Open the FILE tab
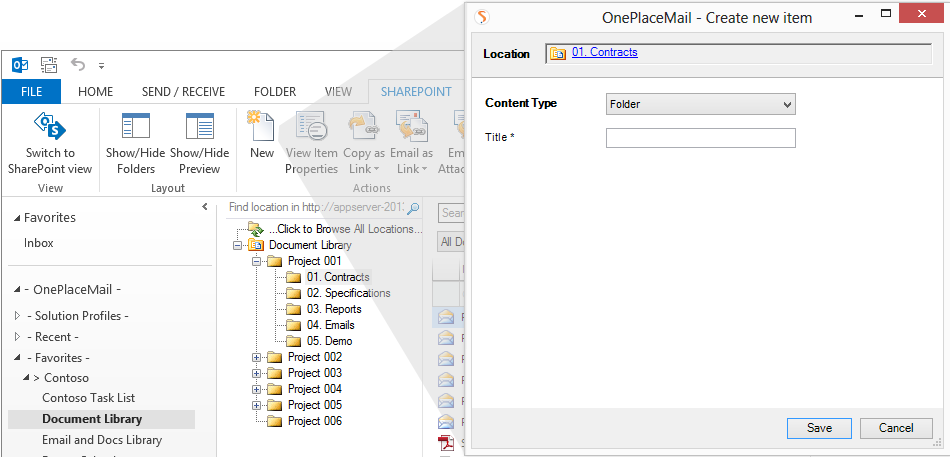 (x=31, y=92)
